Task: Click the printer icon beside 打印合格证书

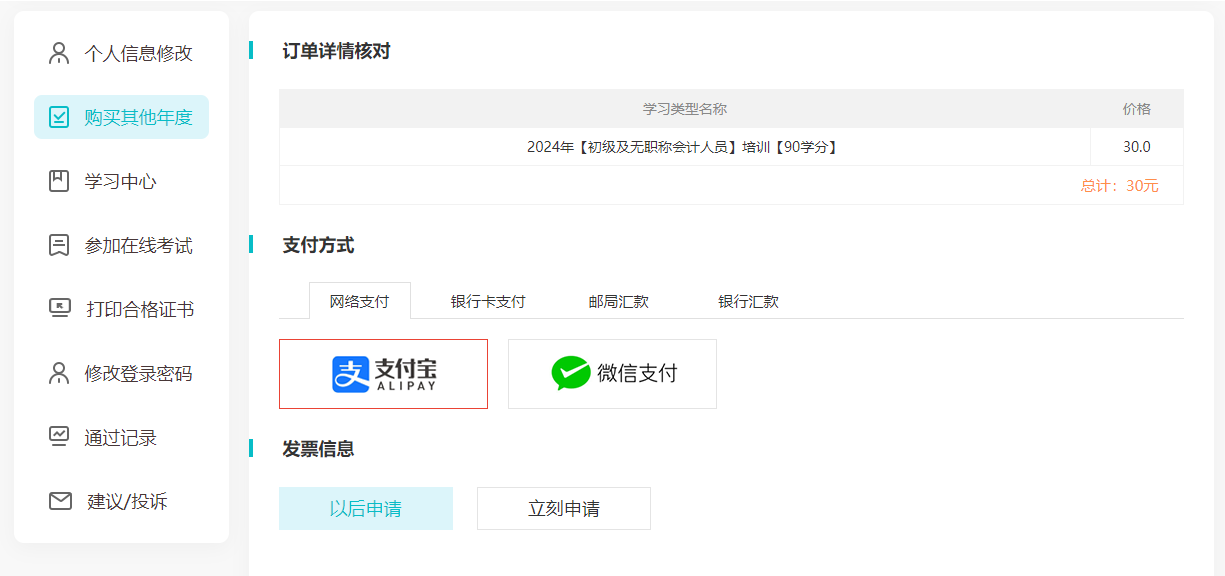Action: (x=59, y=309)
